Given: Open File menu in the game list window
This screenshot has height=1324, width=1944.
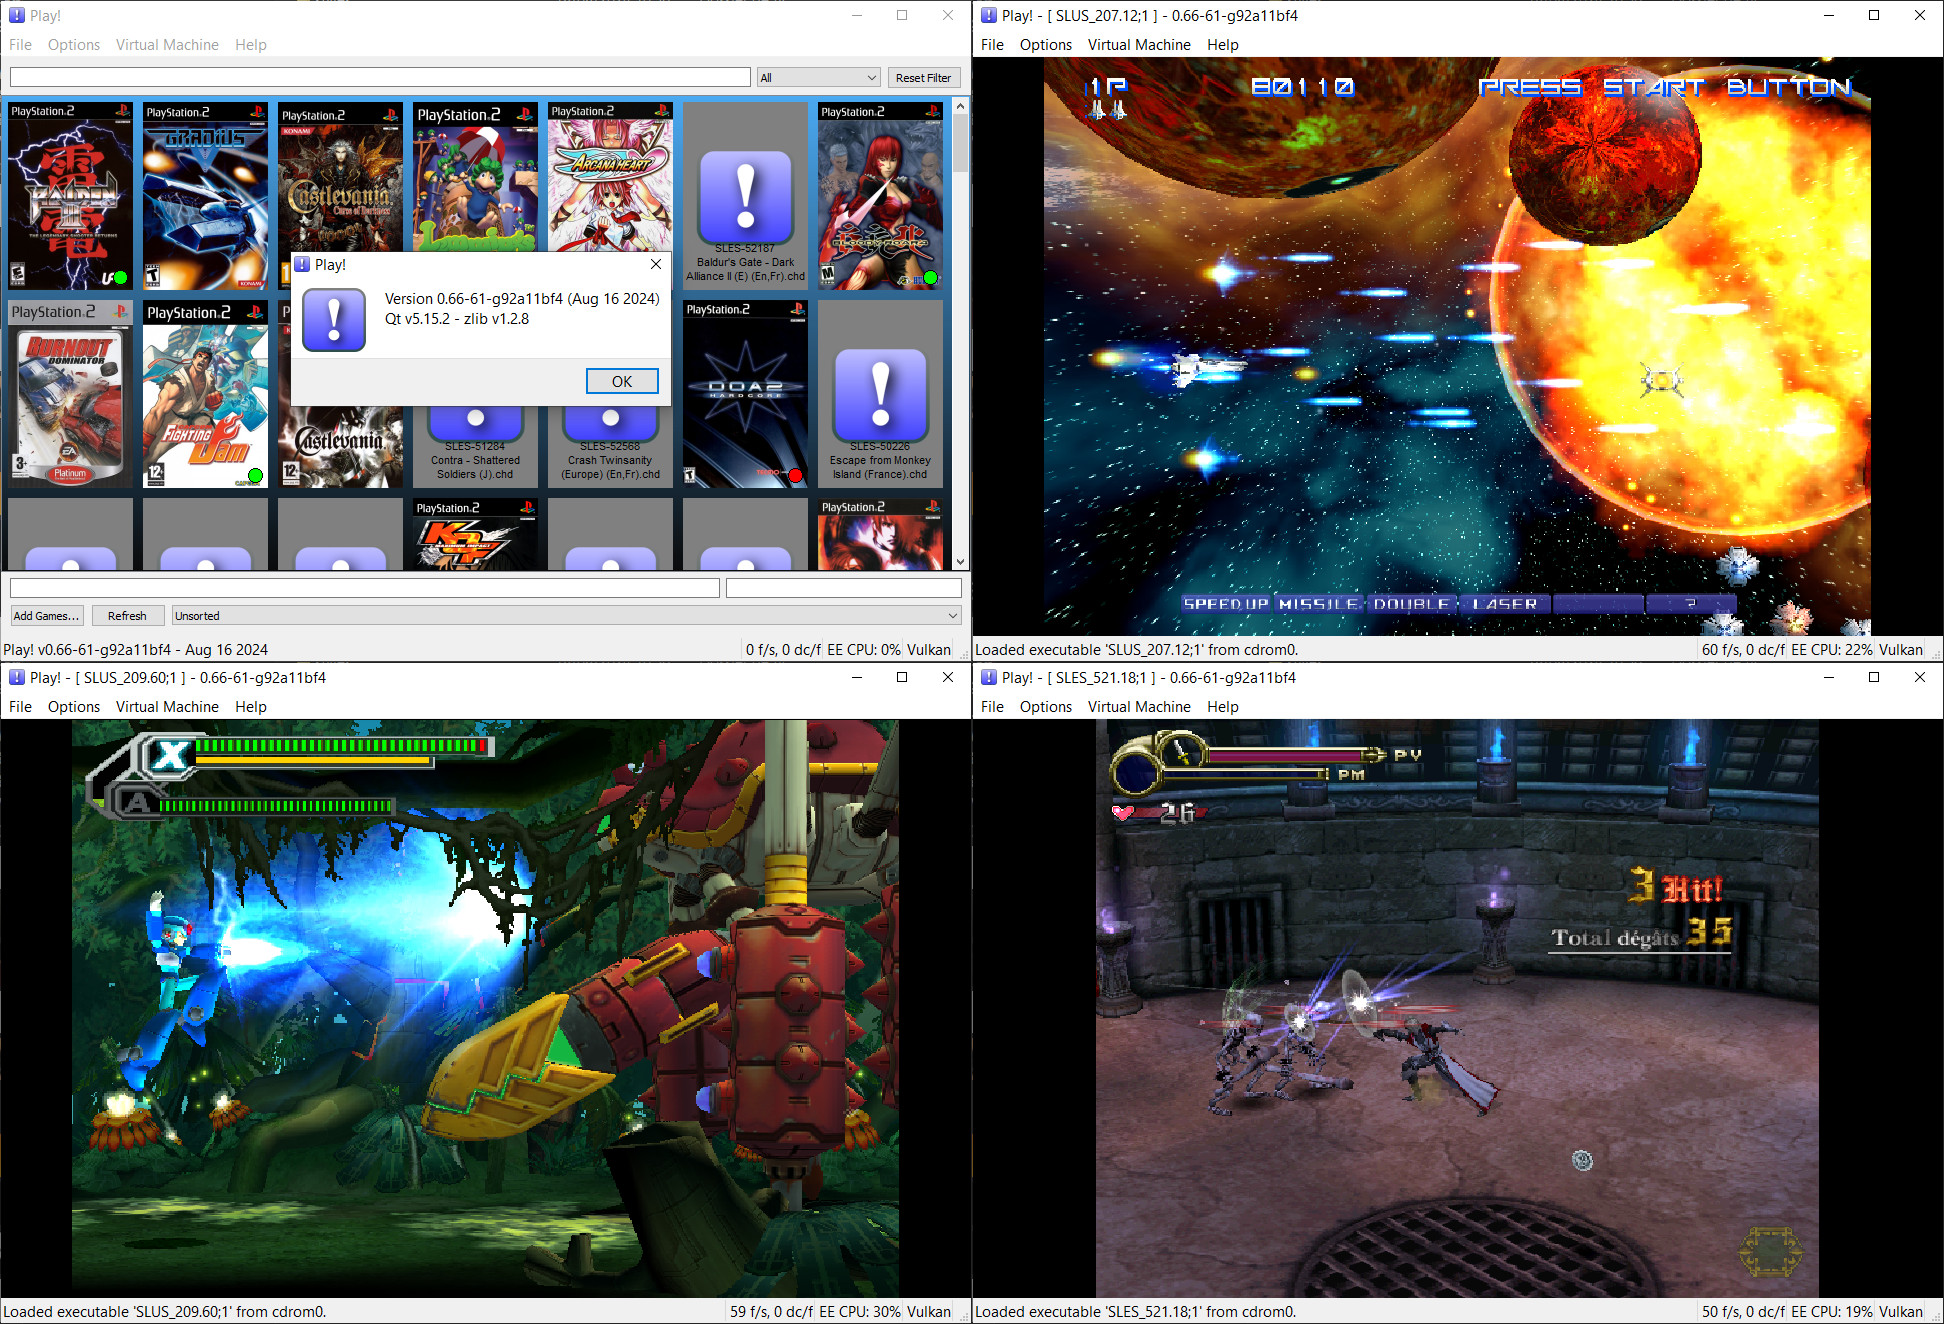Looking at the screenshot, I should pyautogui.click(x=20, y=44).
